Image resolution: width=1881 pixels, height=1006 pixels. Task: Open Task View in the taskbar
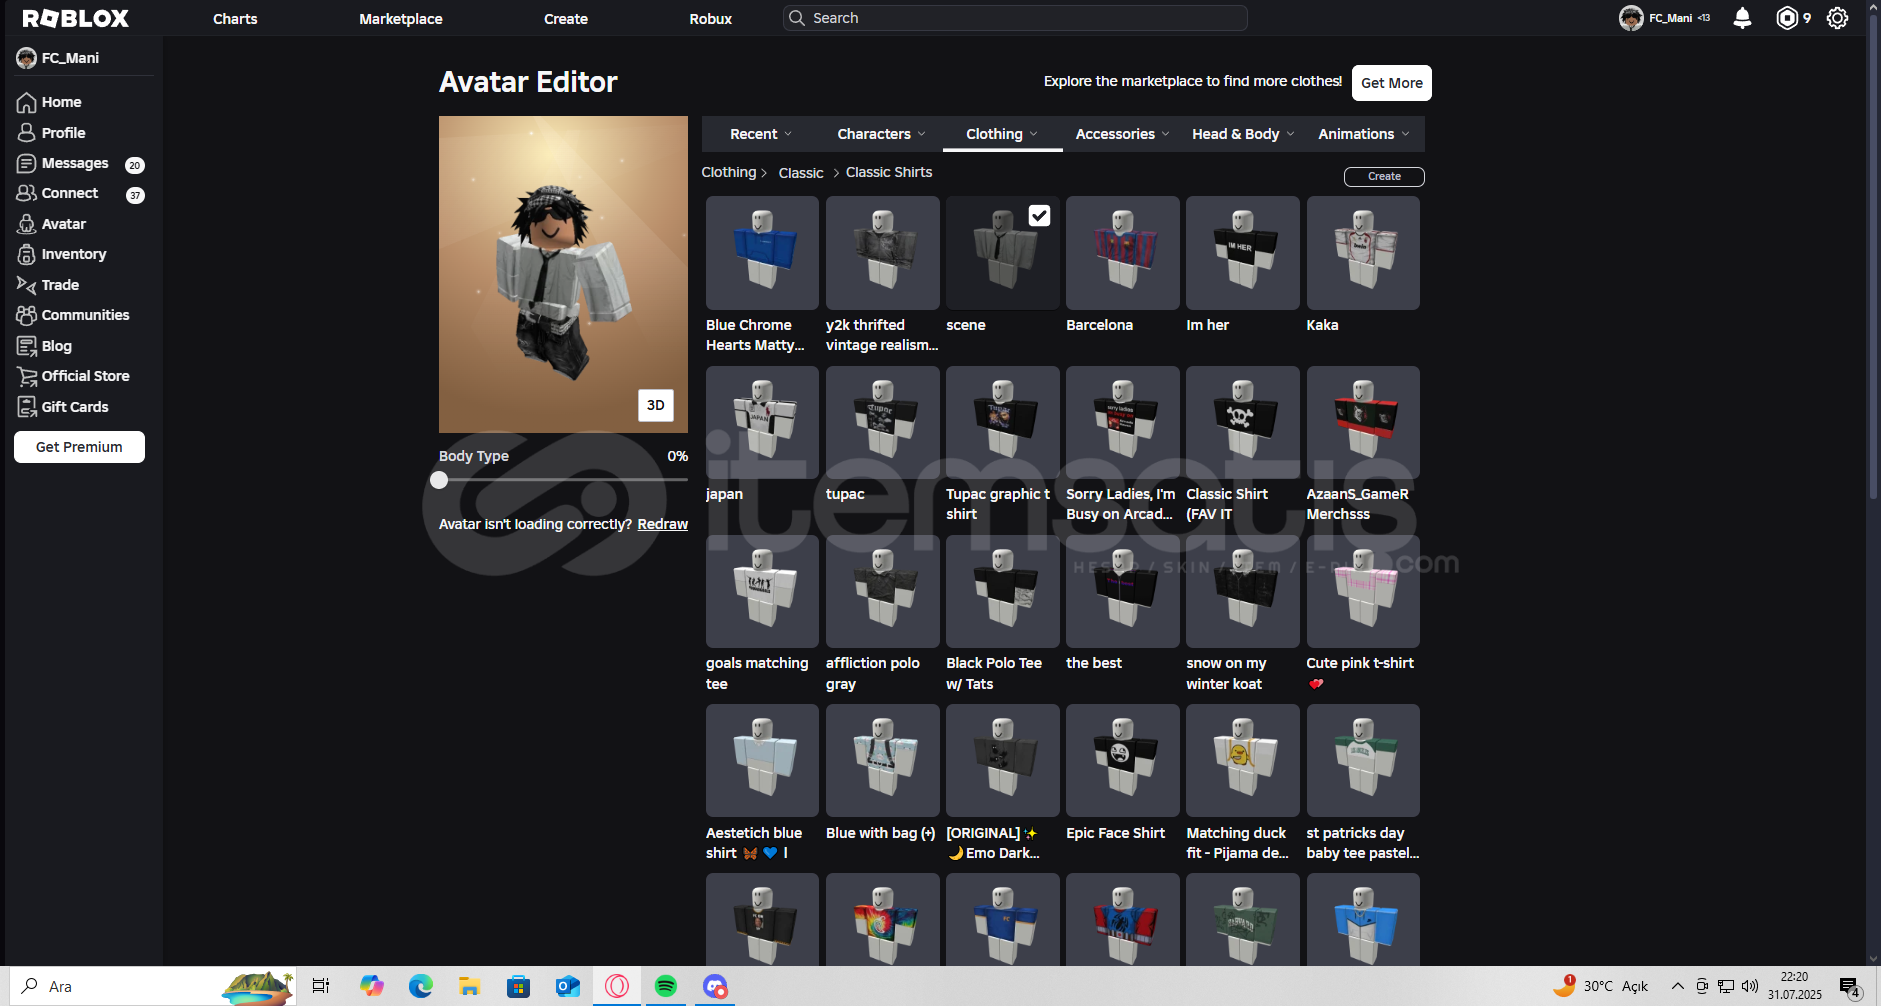pos(321,986)
